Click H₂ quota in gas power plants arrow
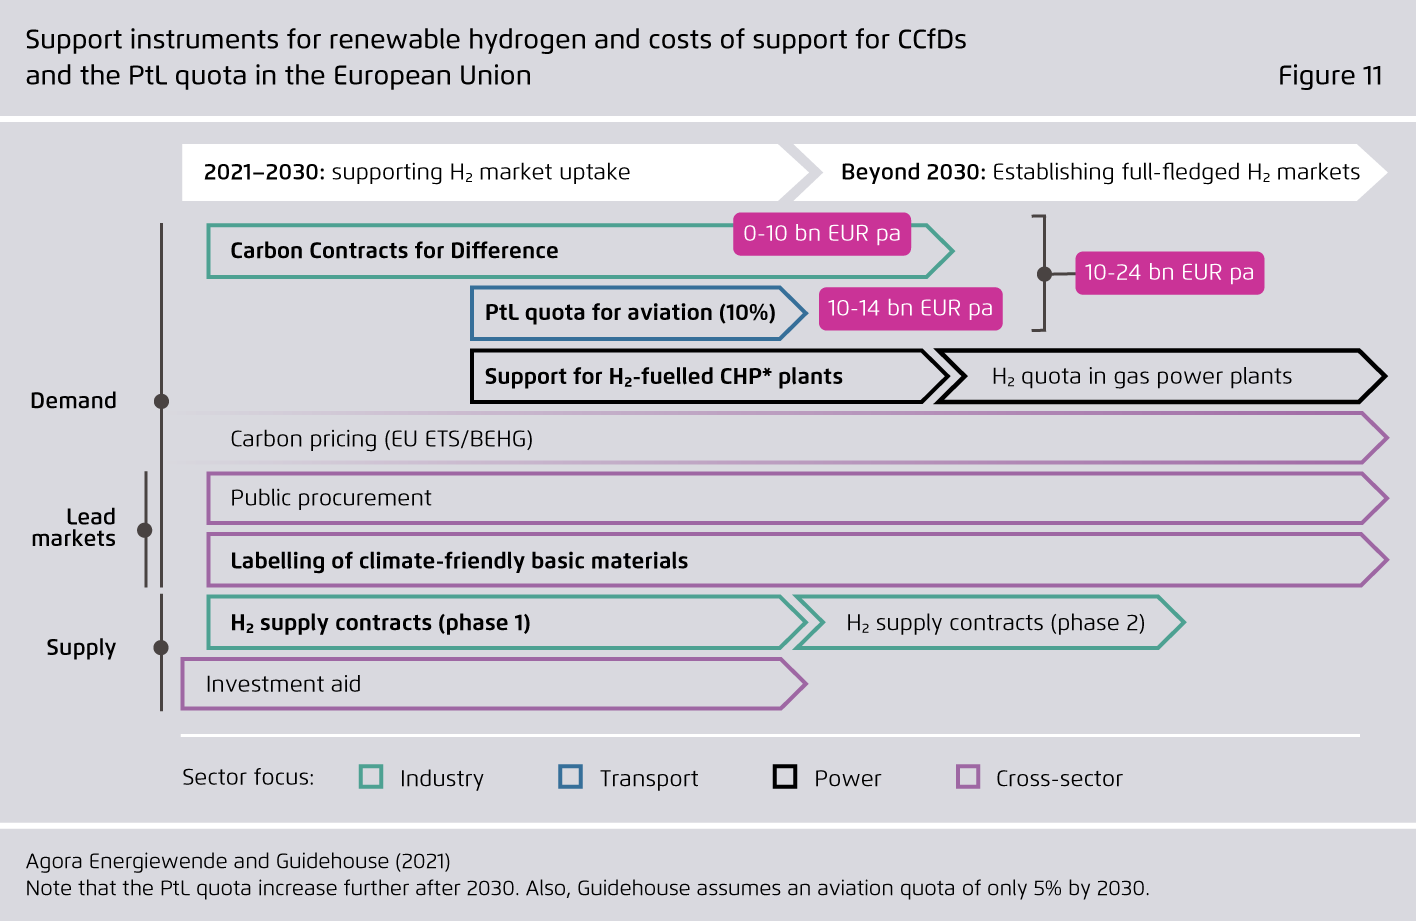 (x=1160, y=376)
